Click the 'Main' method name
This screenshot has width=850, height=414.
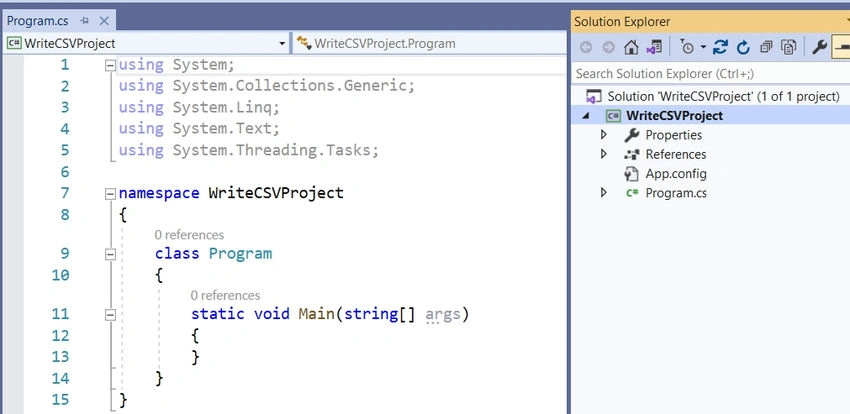pyautogui.click(x=317, y=314)
